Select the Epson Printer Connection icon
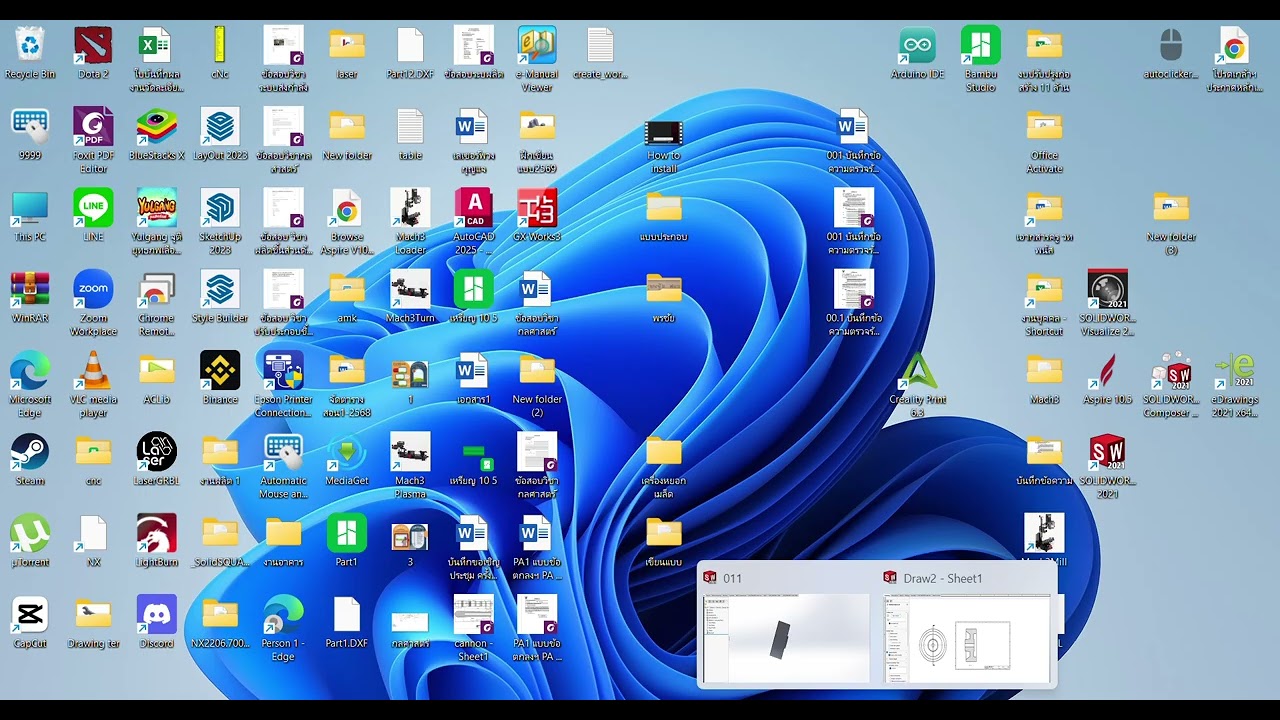The width and height of the screenshot is (1280, 720). click(283, 385)
